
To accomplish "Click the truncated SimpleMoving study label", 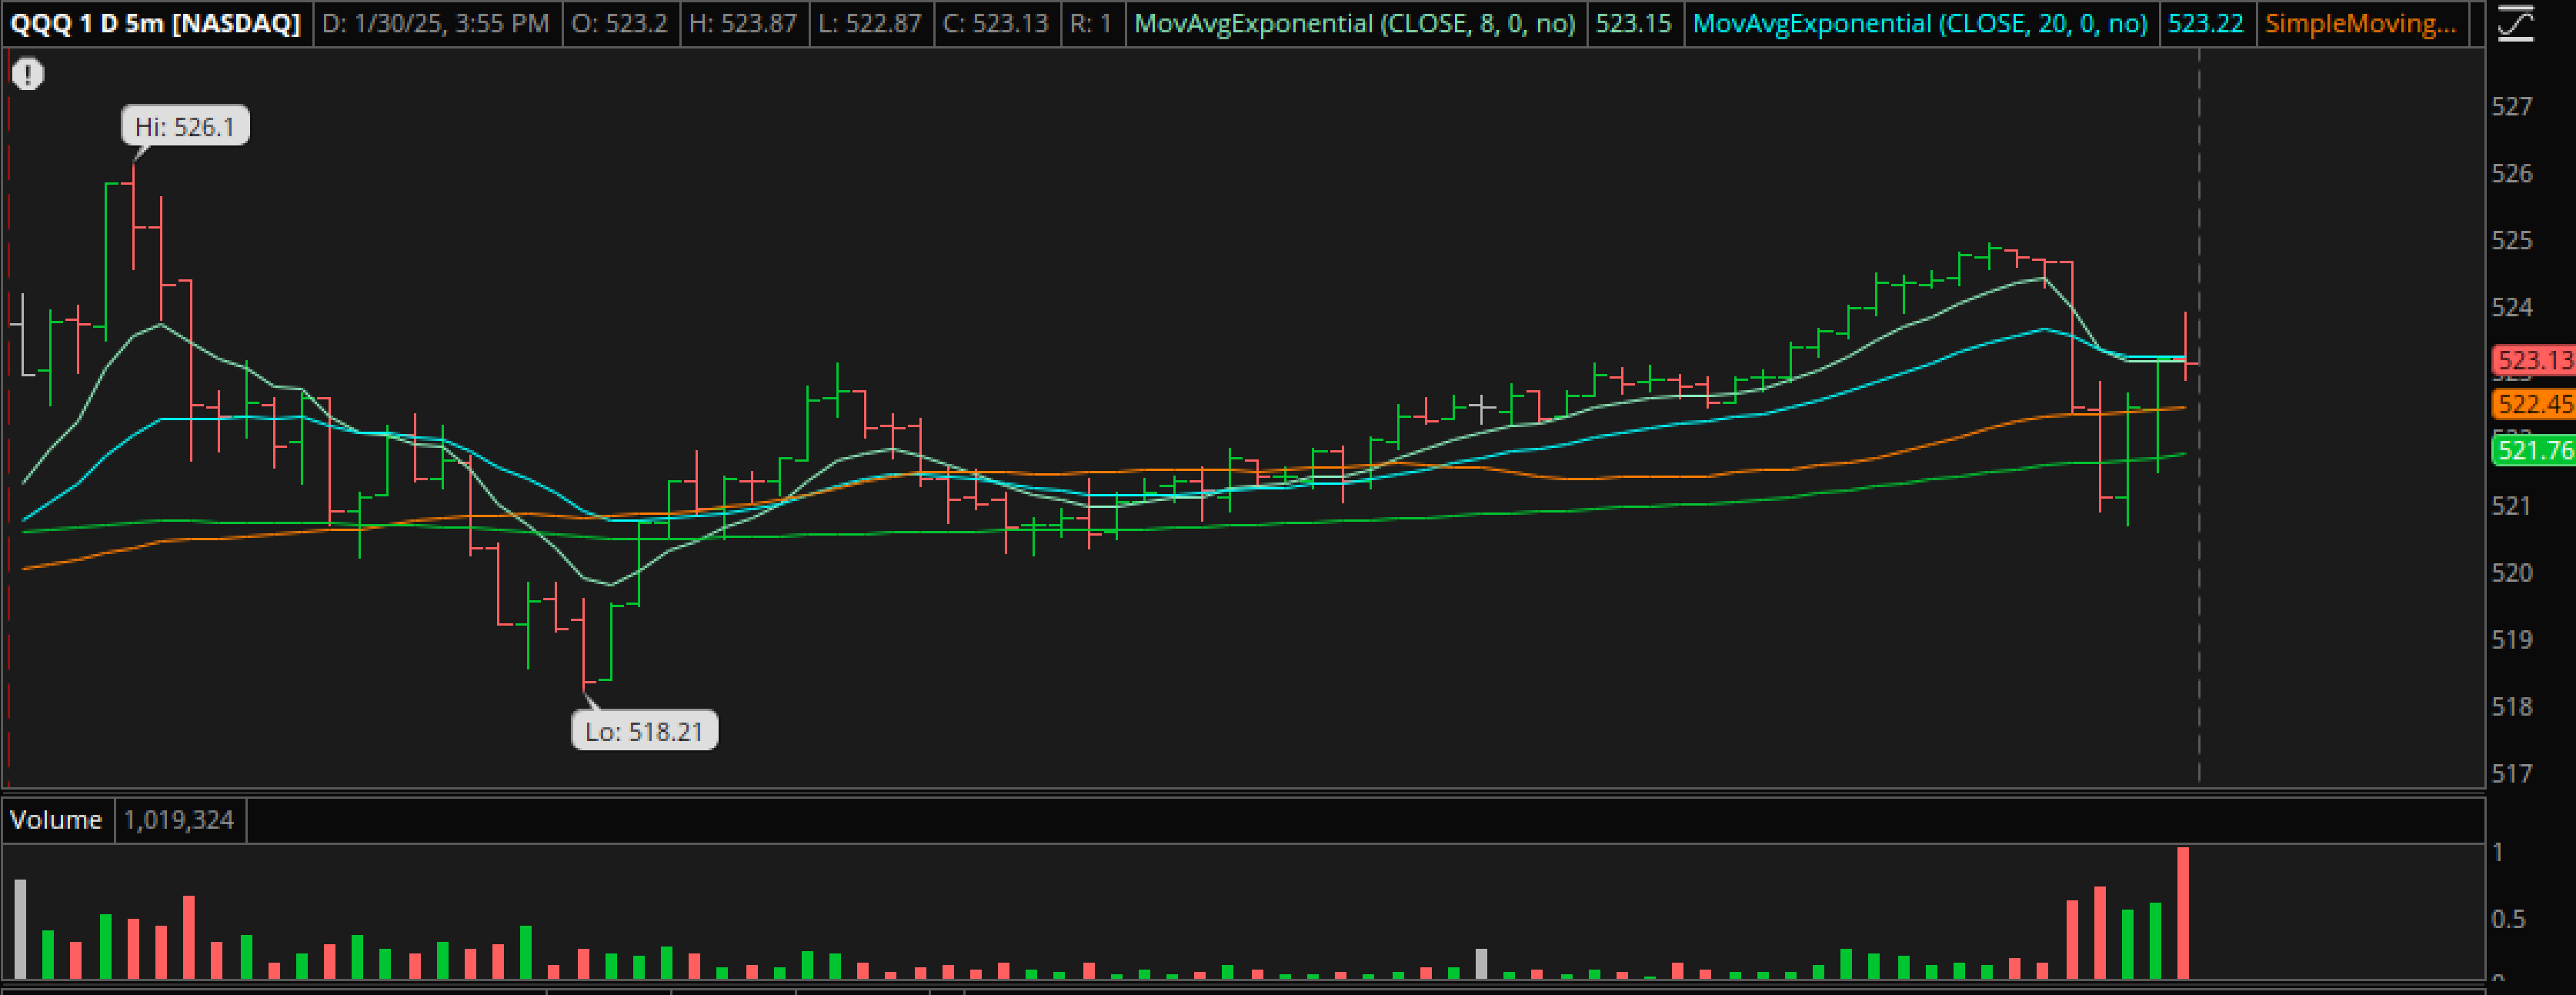I will (2360, 23).
